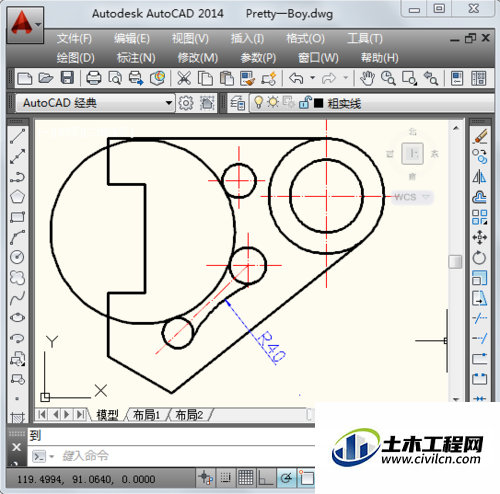Select the Polygon tool

coord(17,197)
